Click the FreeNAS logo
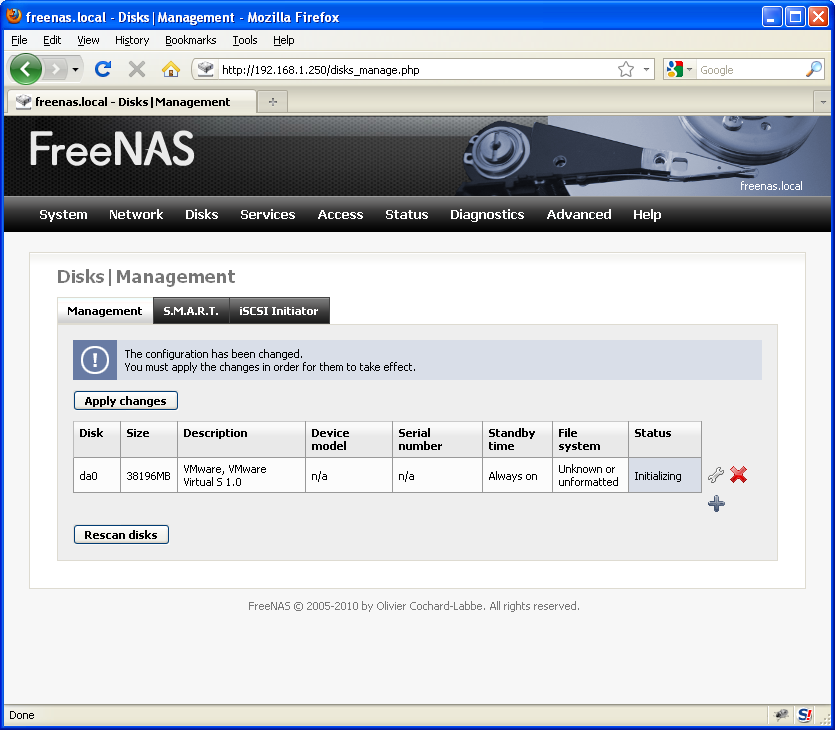Viewport: 835px width, 730px height. coord(112,149)
